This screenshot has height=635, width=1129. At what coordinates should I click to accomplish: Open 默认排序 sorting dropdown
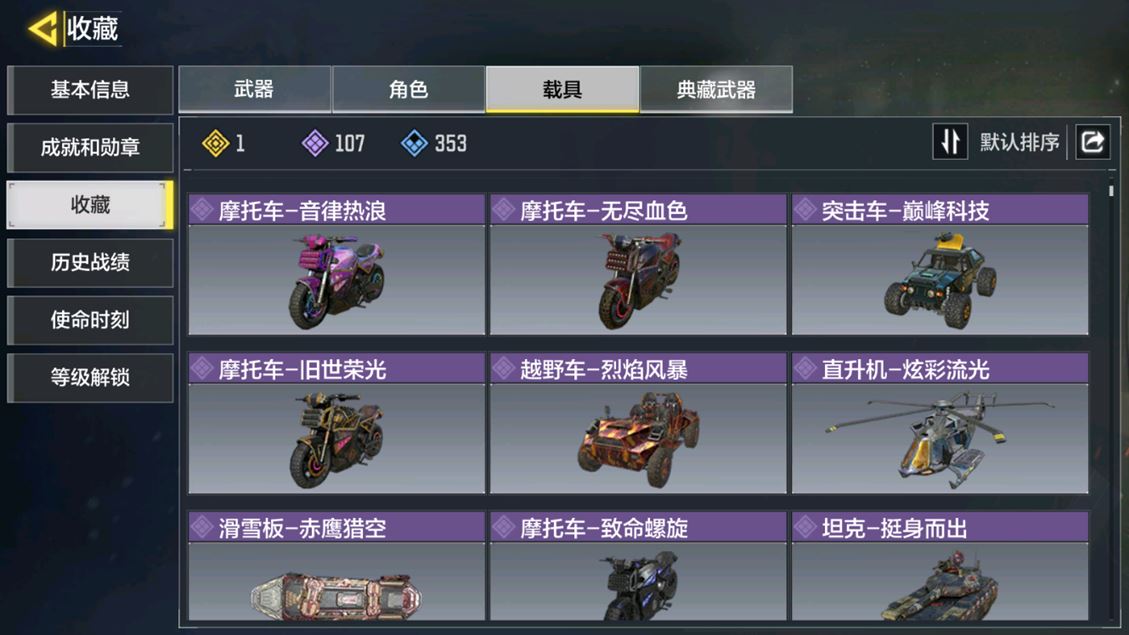(x=1019, y=143)
